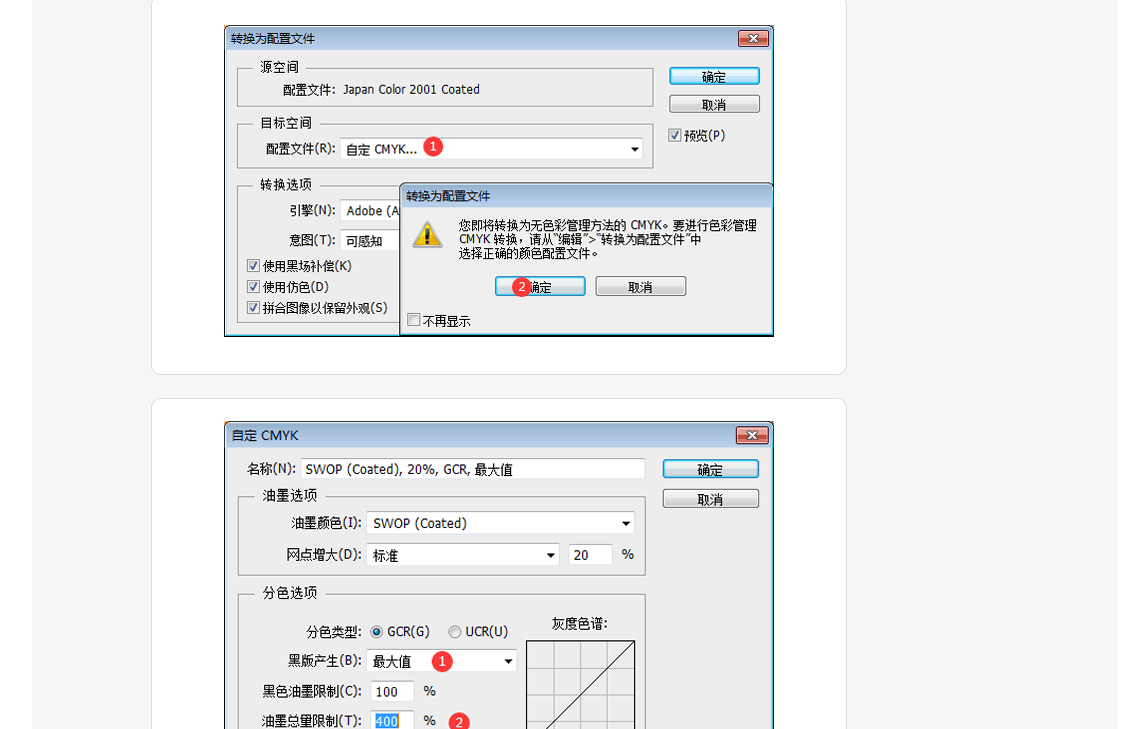The image size is (1146, 729).
Task: Edit the 黑色油墨限制 value field
Action: point(391,691)
